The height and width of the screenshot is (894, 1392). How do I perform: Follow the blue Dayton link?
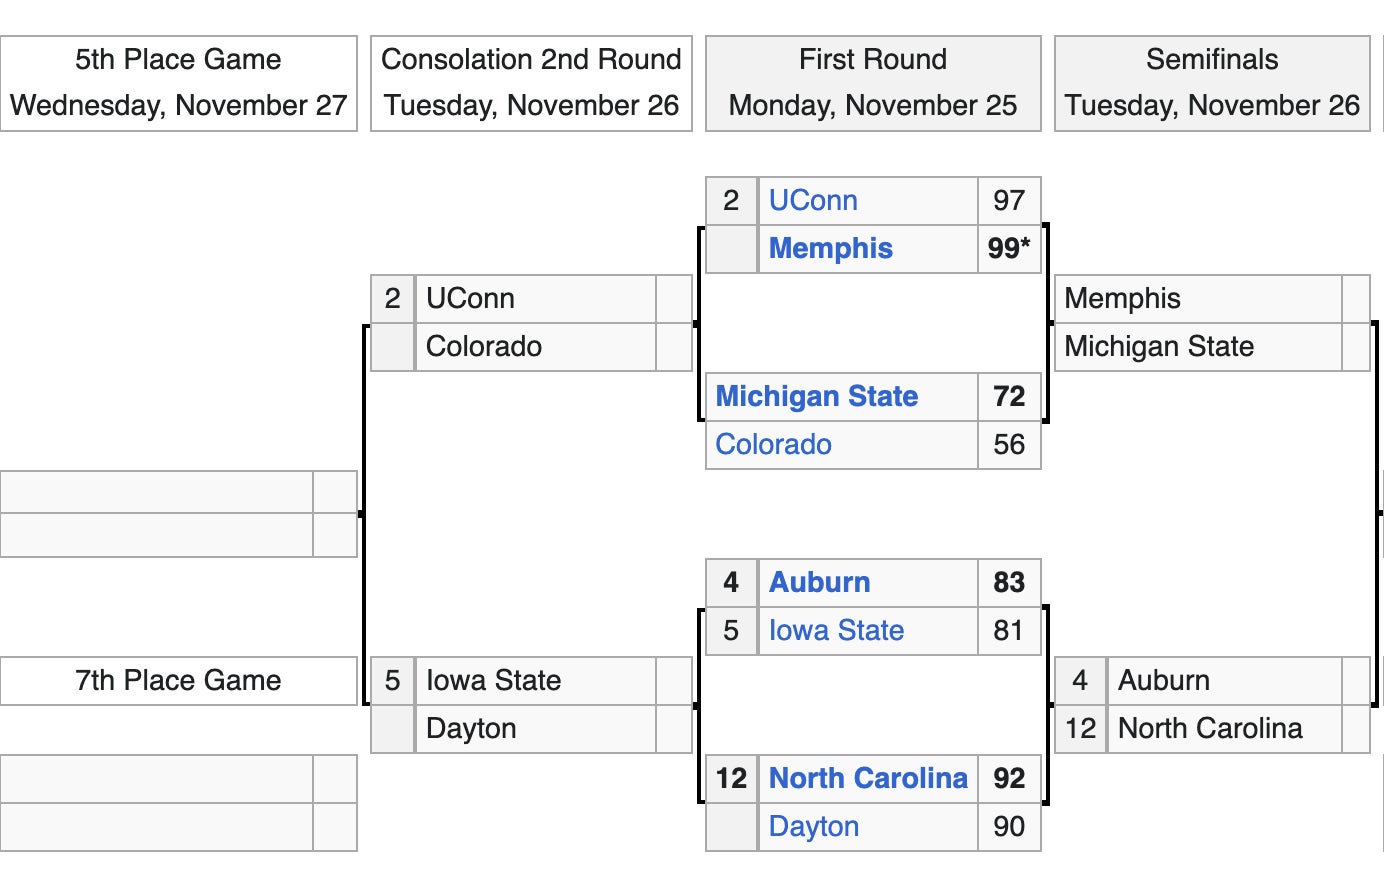coord(813,827)
